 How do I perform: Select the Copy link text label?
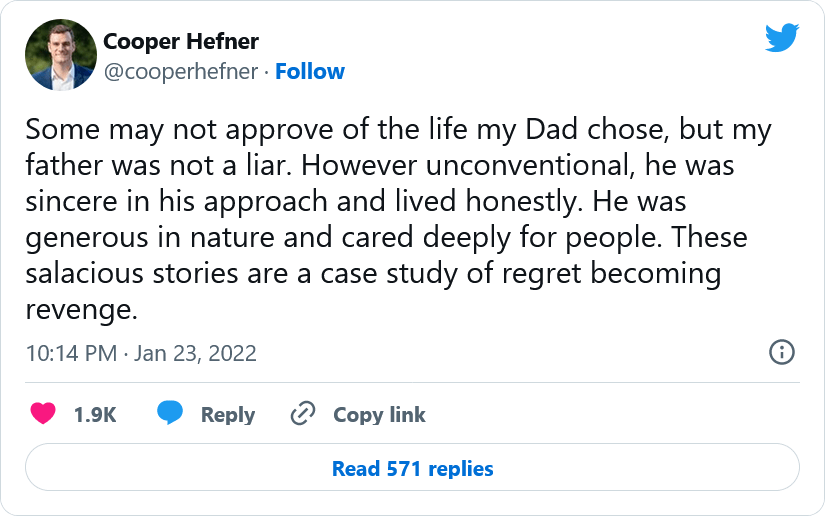[379, 415]
